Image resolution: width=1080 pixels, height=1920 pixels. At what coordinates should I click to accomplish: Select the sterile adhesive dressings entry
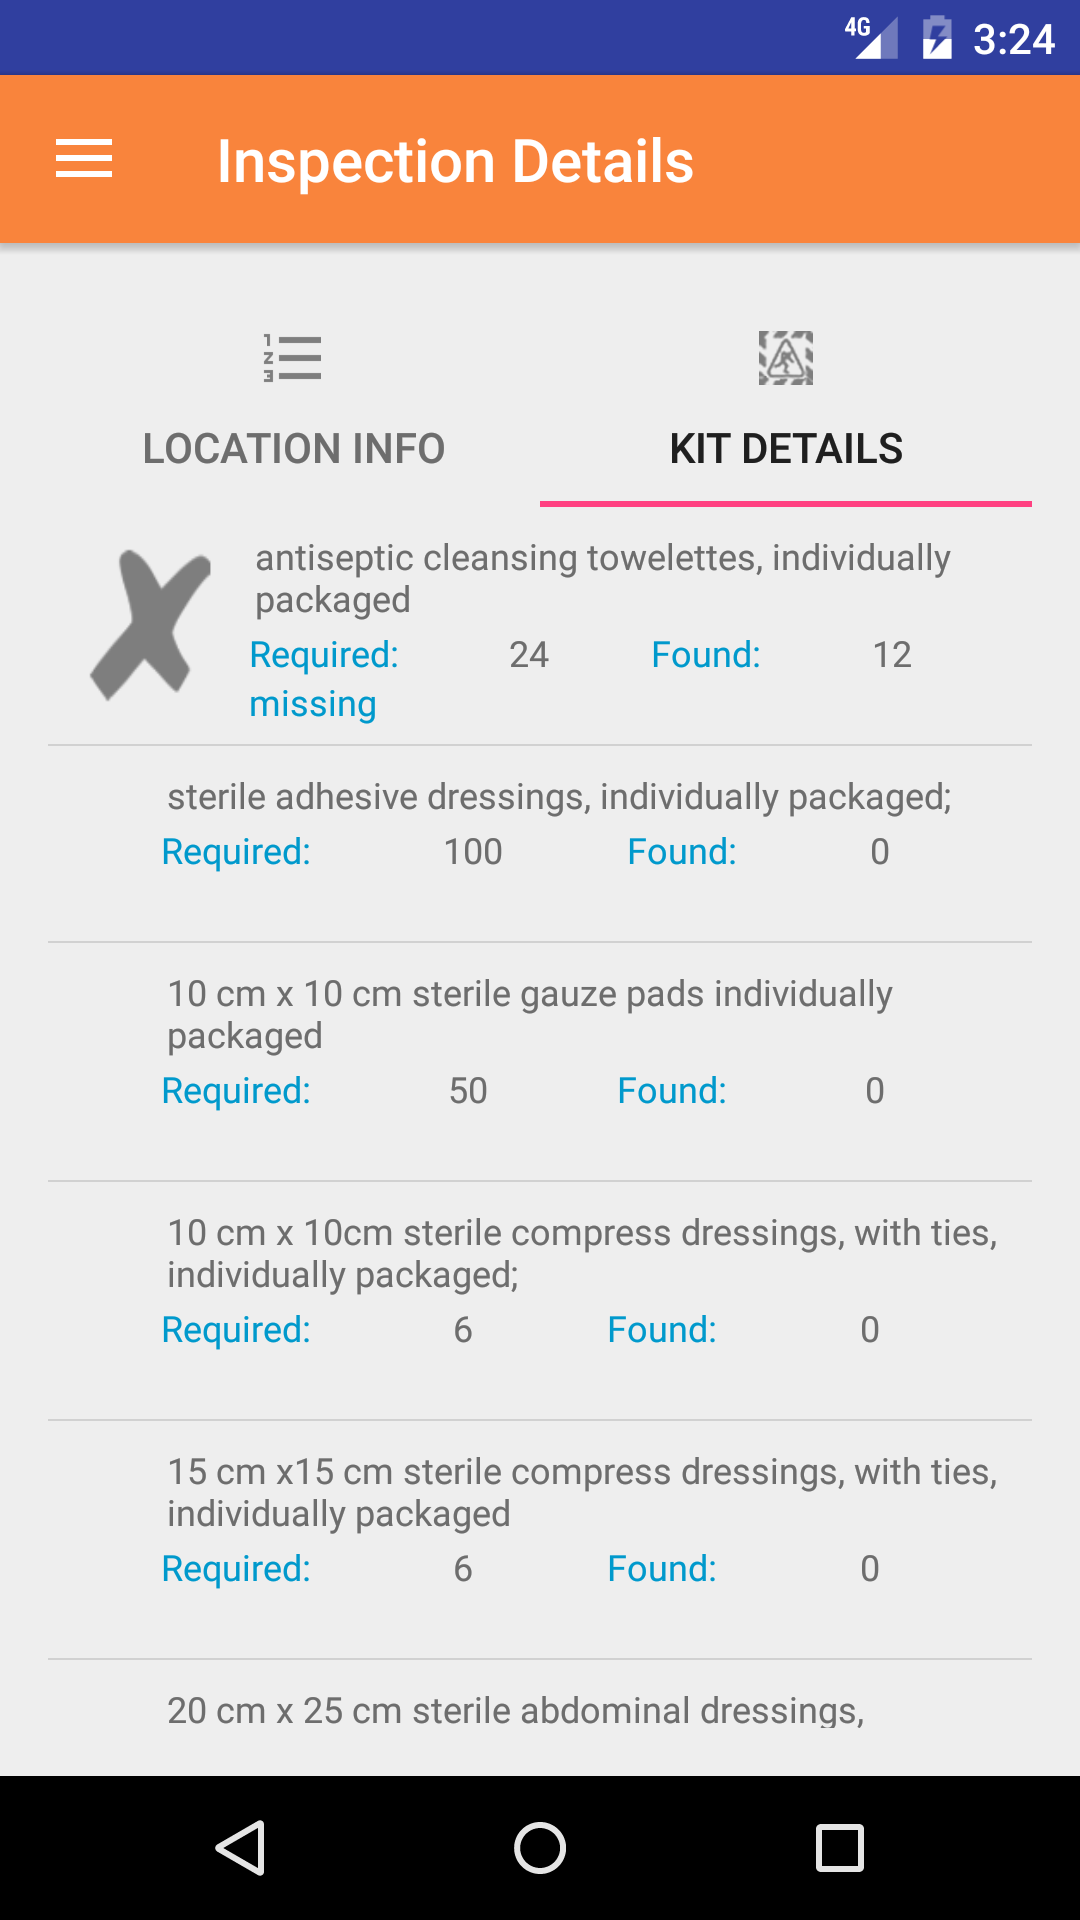point(559,797)
